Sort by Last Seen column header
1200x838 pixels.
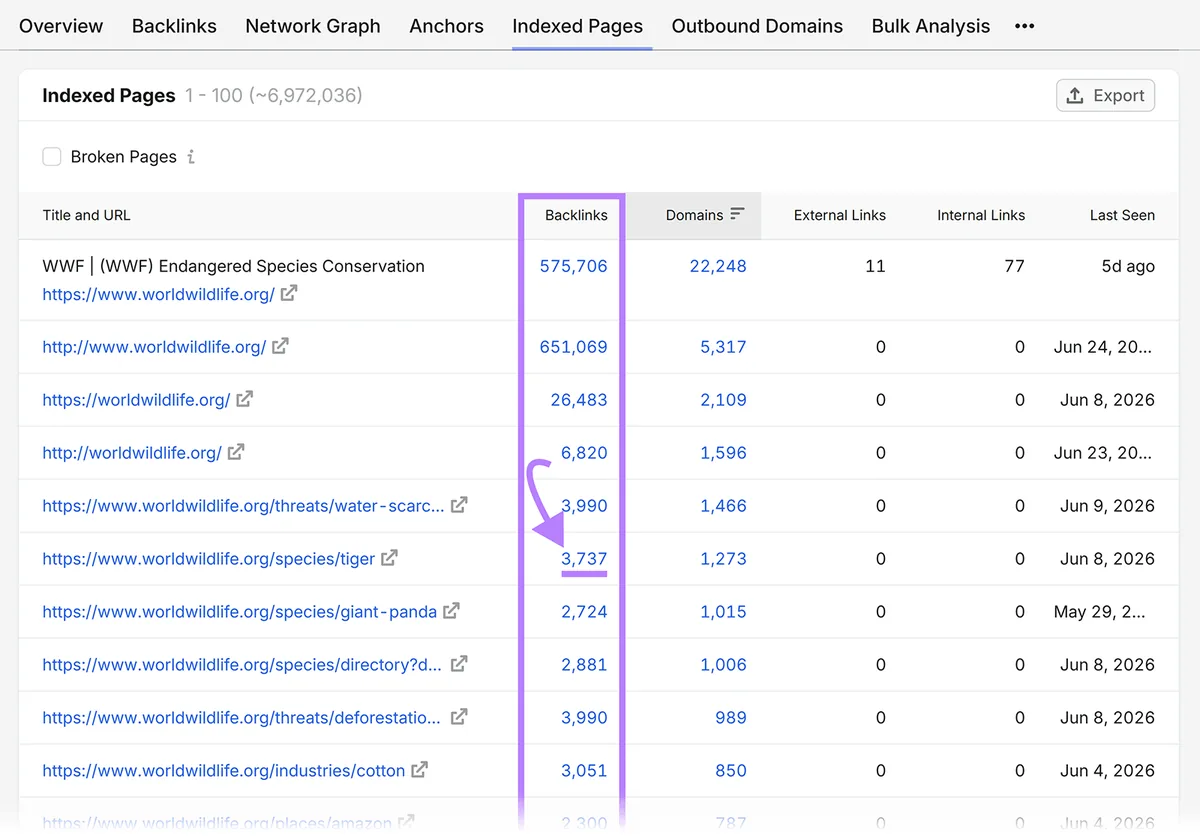pyautogui.click(x=1122, y=215)
